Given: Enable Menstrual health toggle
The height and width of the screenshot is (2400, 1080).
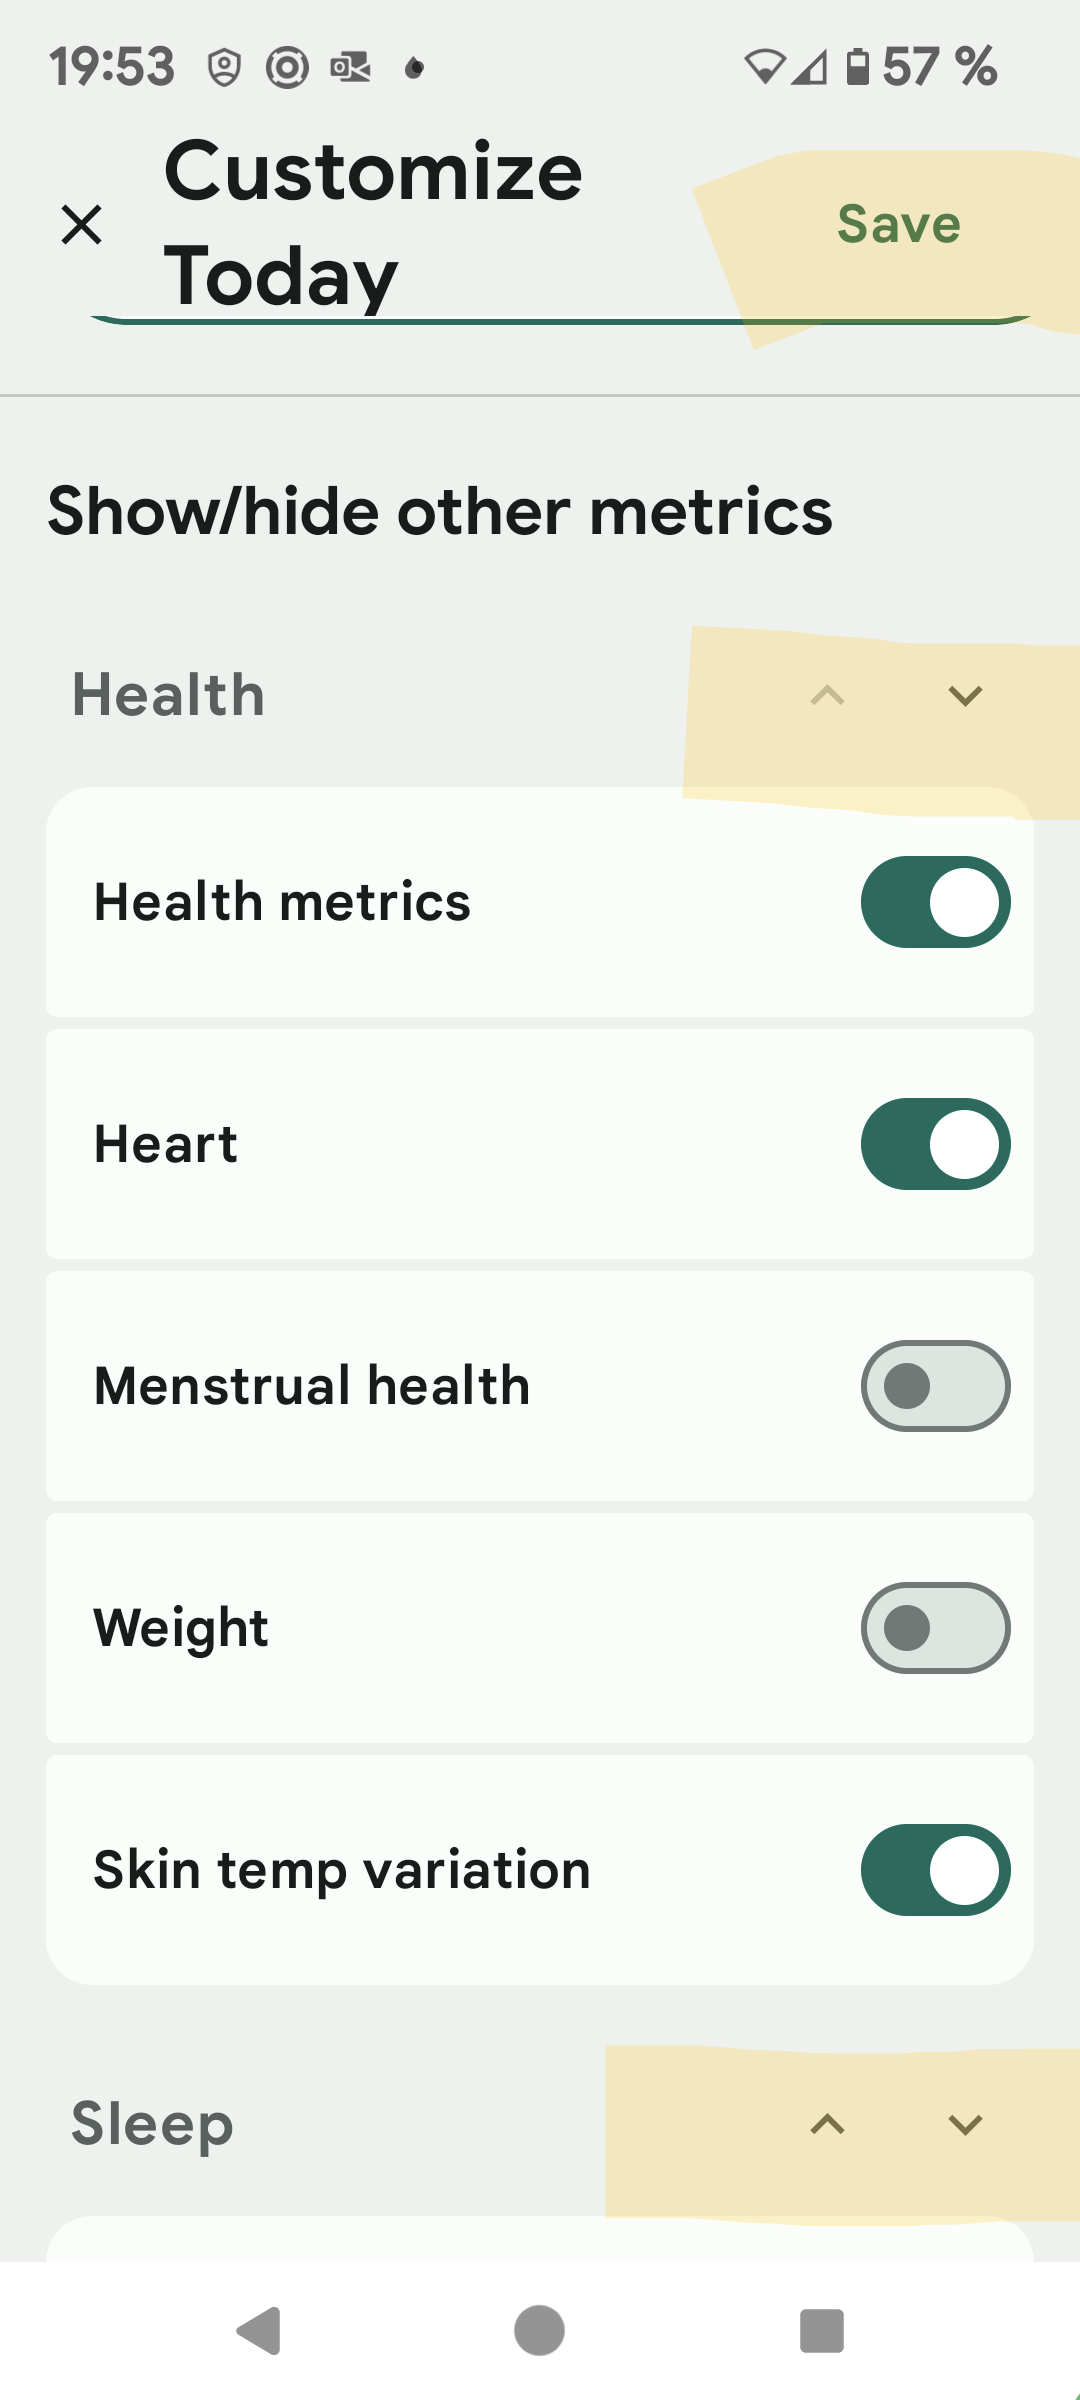Looking at the screenshot, I should (935, 1386).
